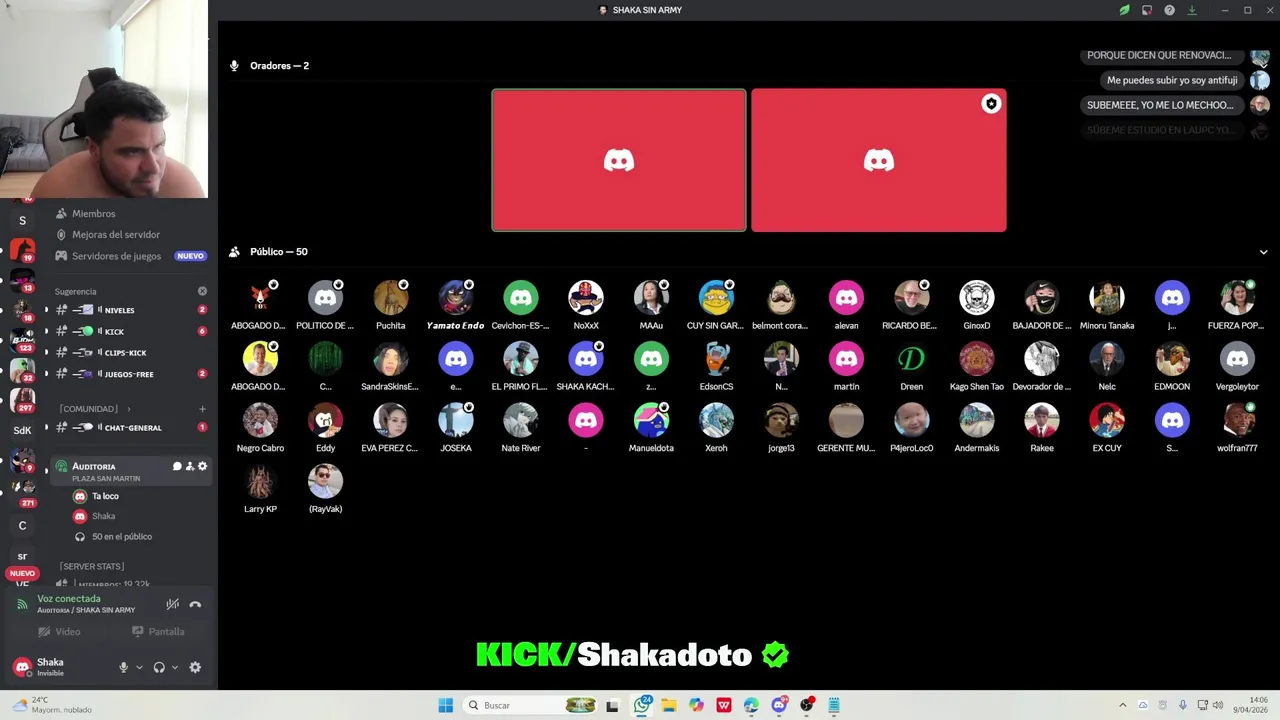This screenshot has height=720, width=1280.
Task: Open server with 297 notifications badge
Action: 22,400
